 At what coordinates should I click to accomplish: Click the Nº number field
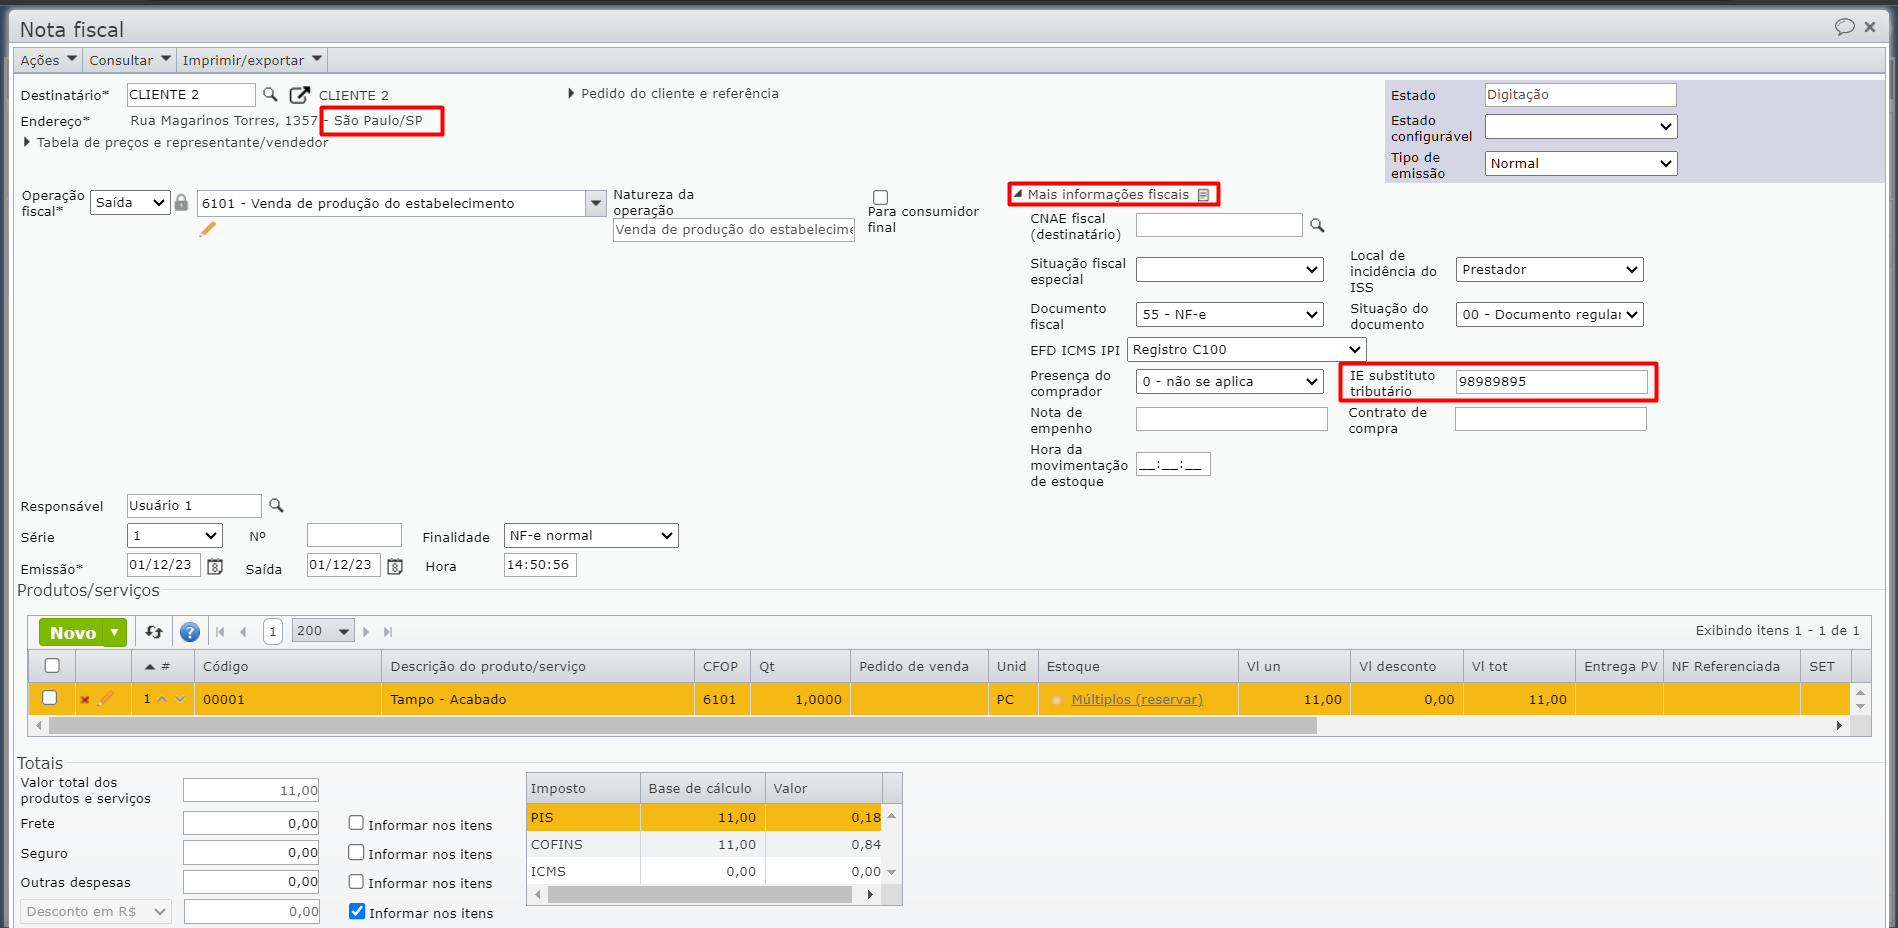354,535
